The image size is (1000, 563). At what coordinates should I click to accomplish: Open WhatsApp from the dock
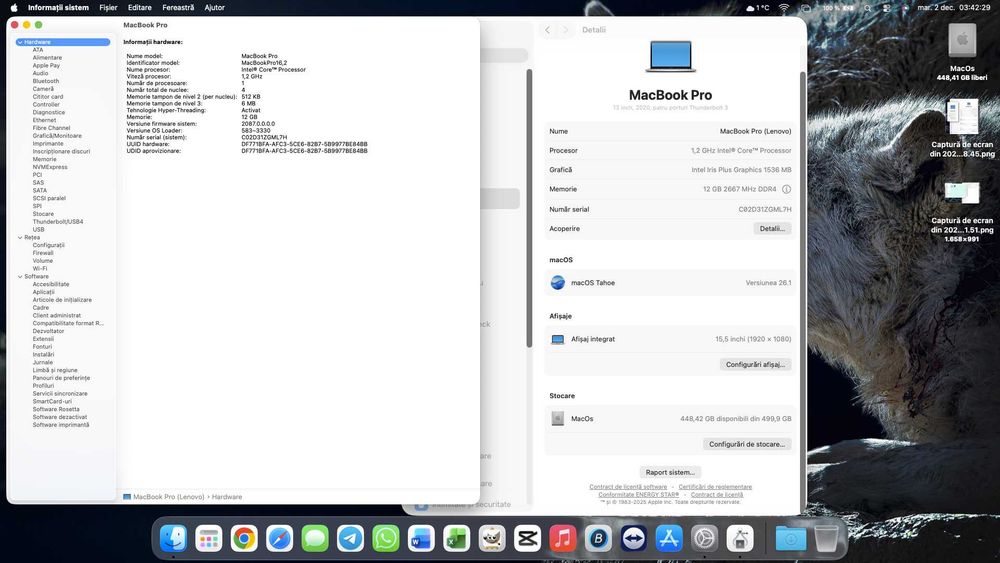(x=386, y=539)
